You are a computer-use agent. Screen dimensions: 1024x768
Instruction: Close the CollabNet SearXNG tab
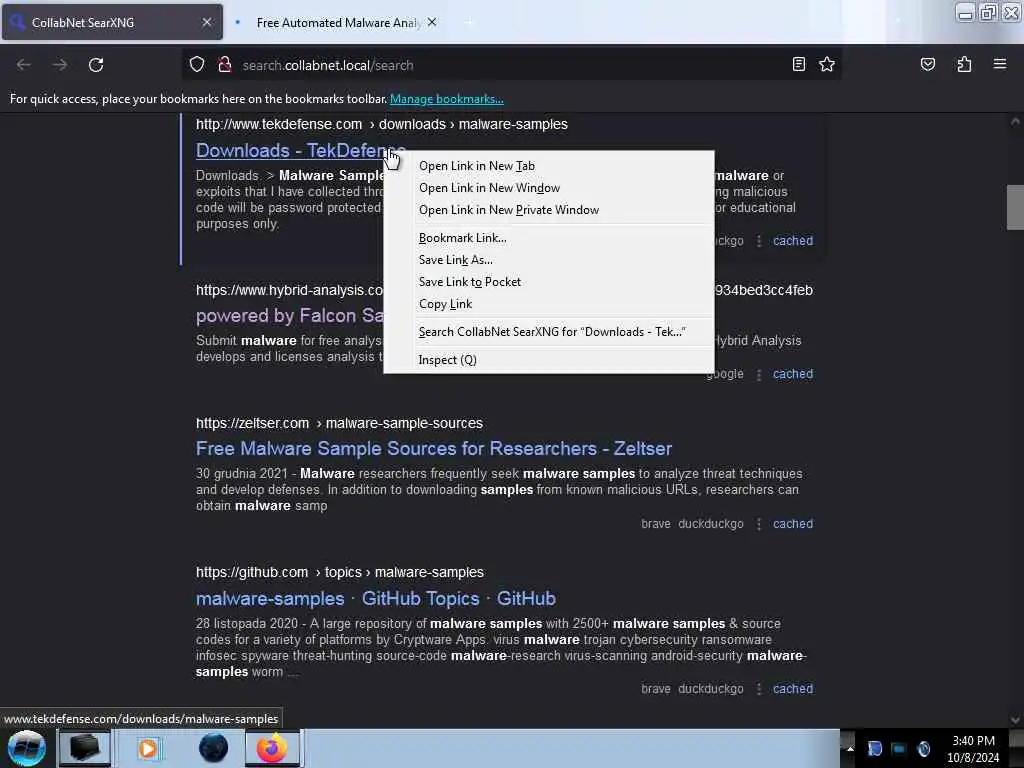[x=206, y=22]
